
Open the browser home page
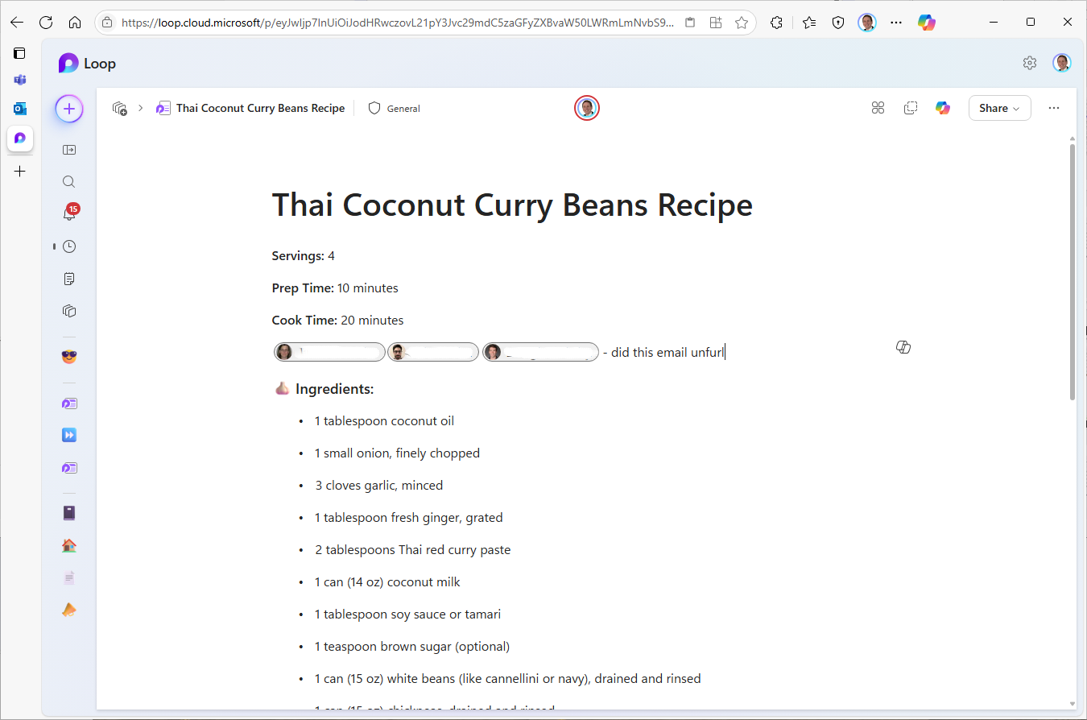pos(75,22)
